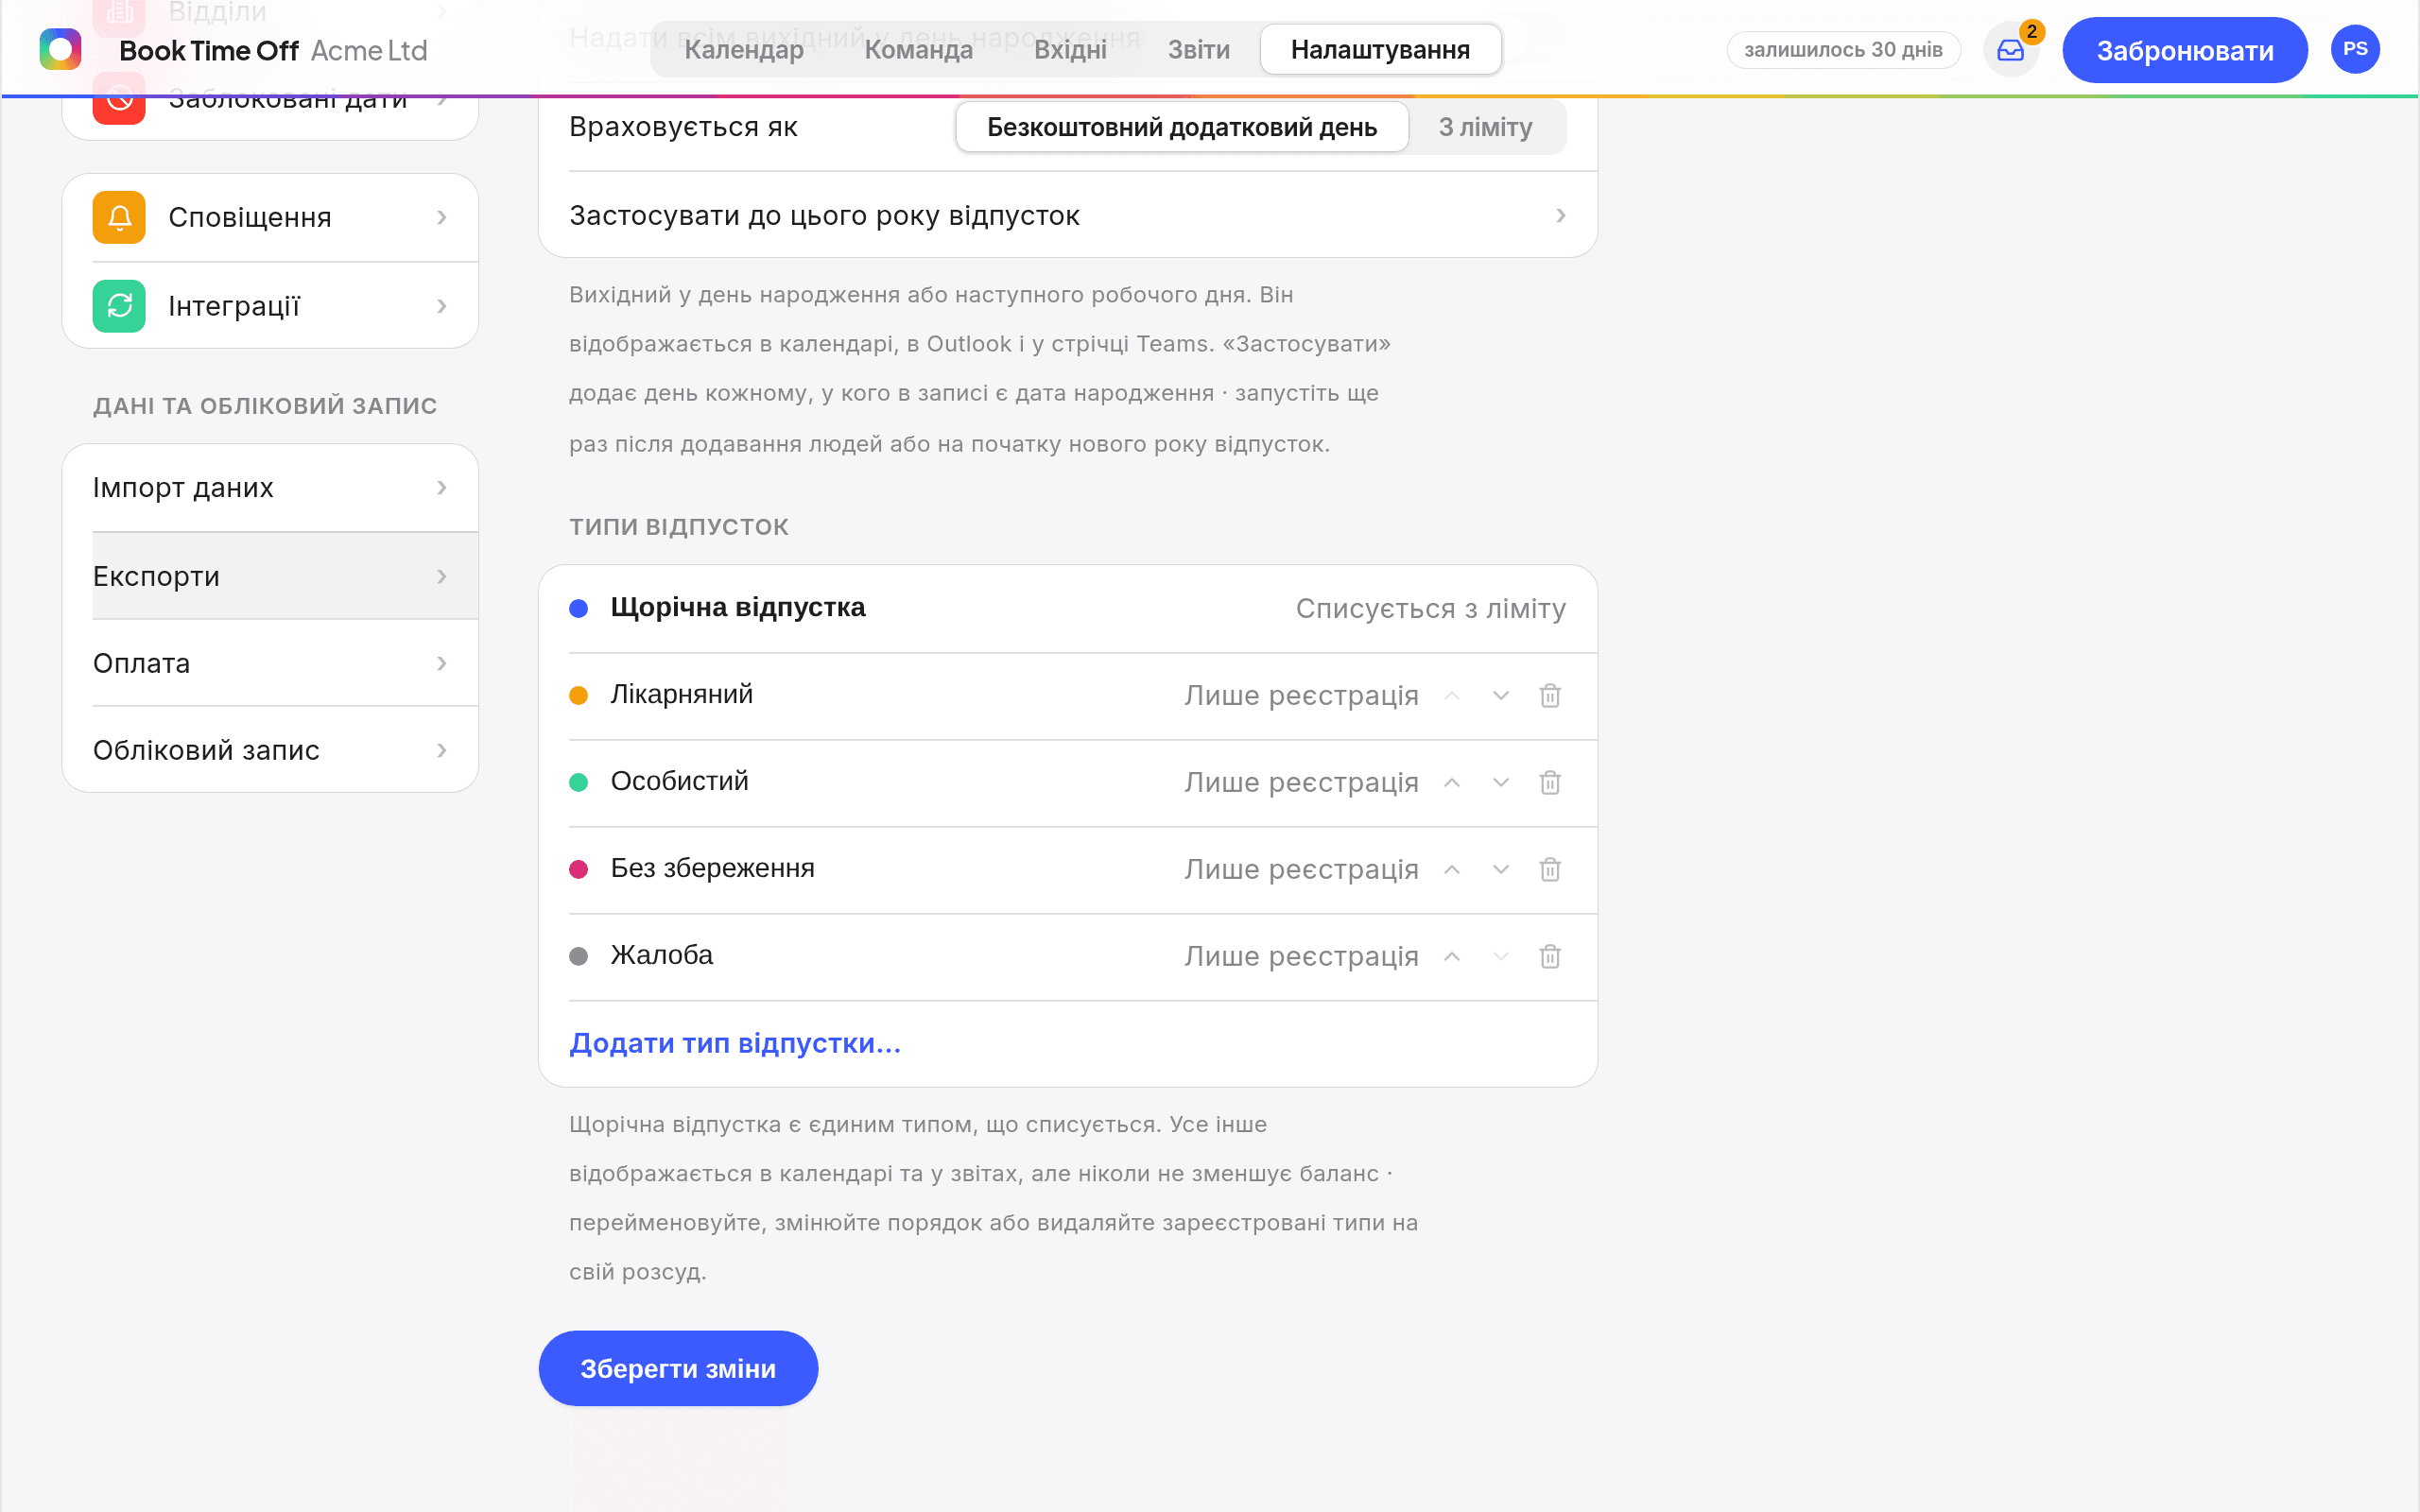Screen dimensions: 2420x1512
Task: Click the orange Сповіщення bell icon
Action: pos(119,217)
